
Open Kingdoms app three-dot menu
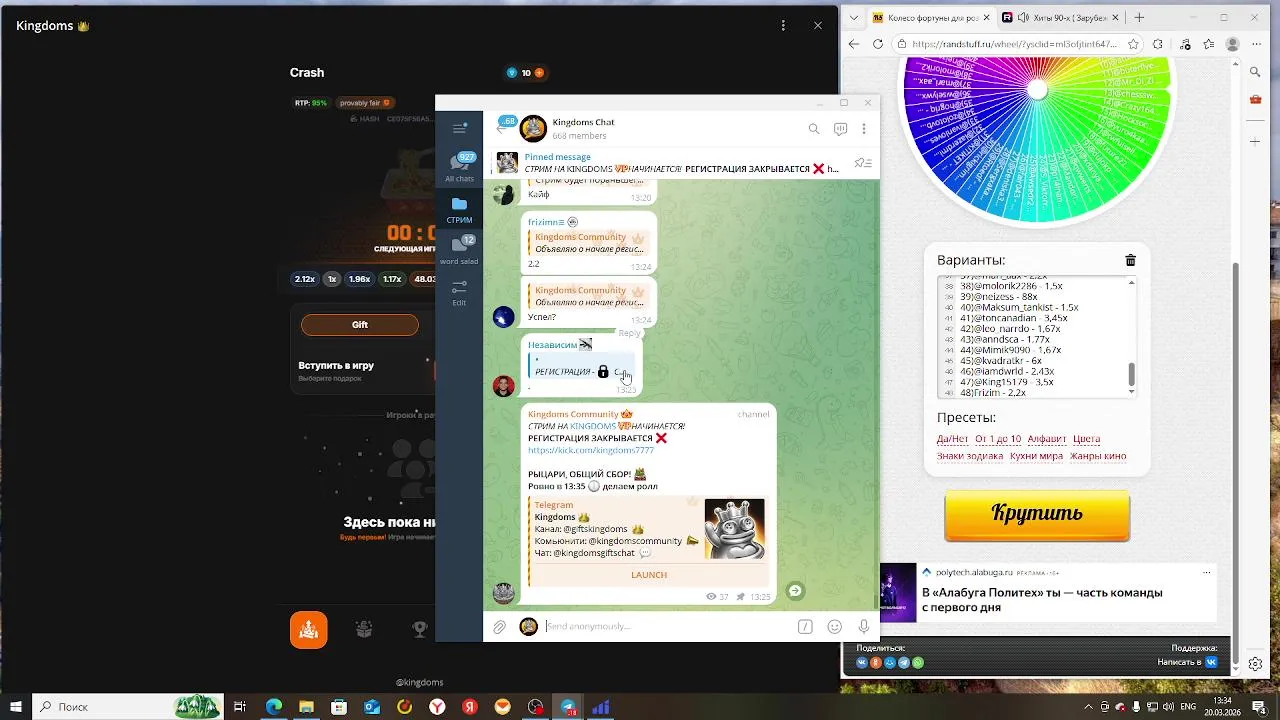point(783,25)
